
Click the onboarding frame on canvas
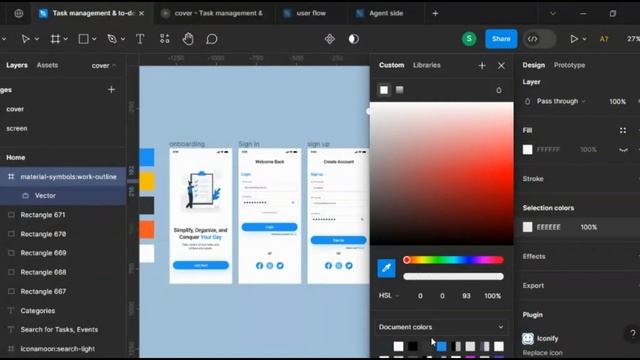pos(201,216)
